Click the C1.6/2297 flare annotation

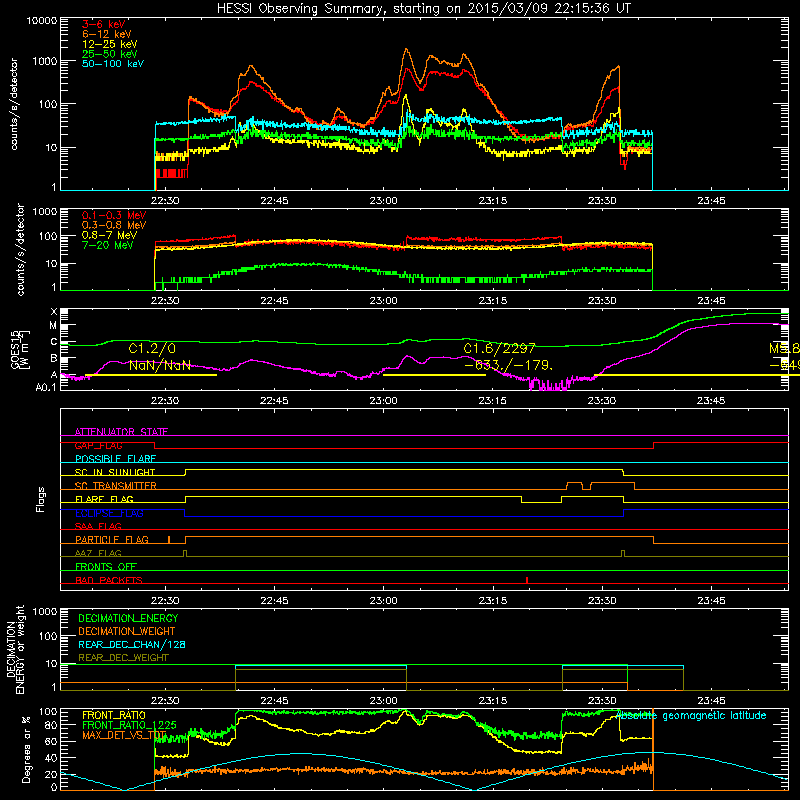pos(499,348)
